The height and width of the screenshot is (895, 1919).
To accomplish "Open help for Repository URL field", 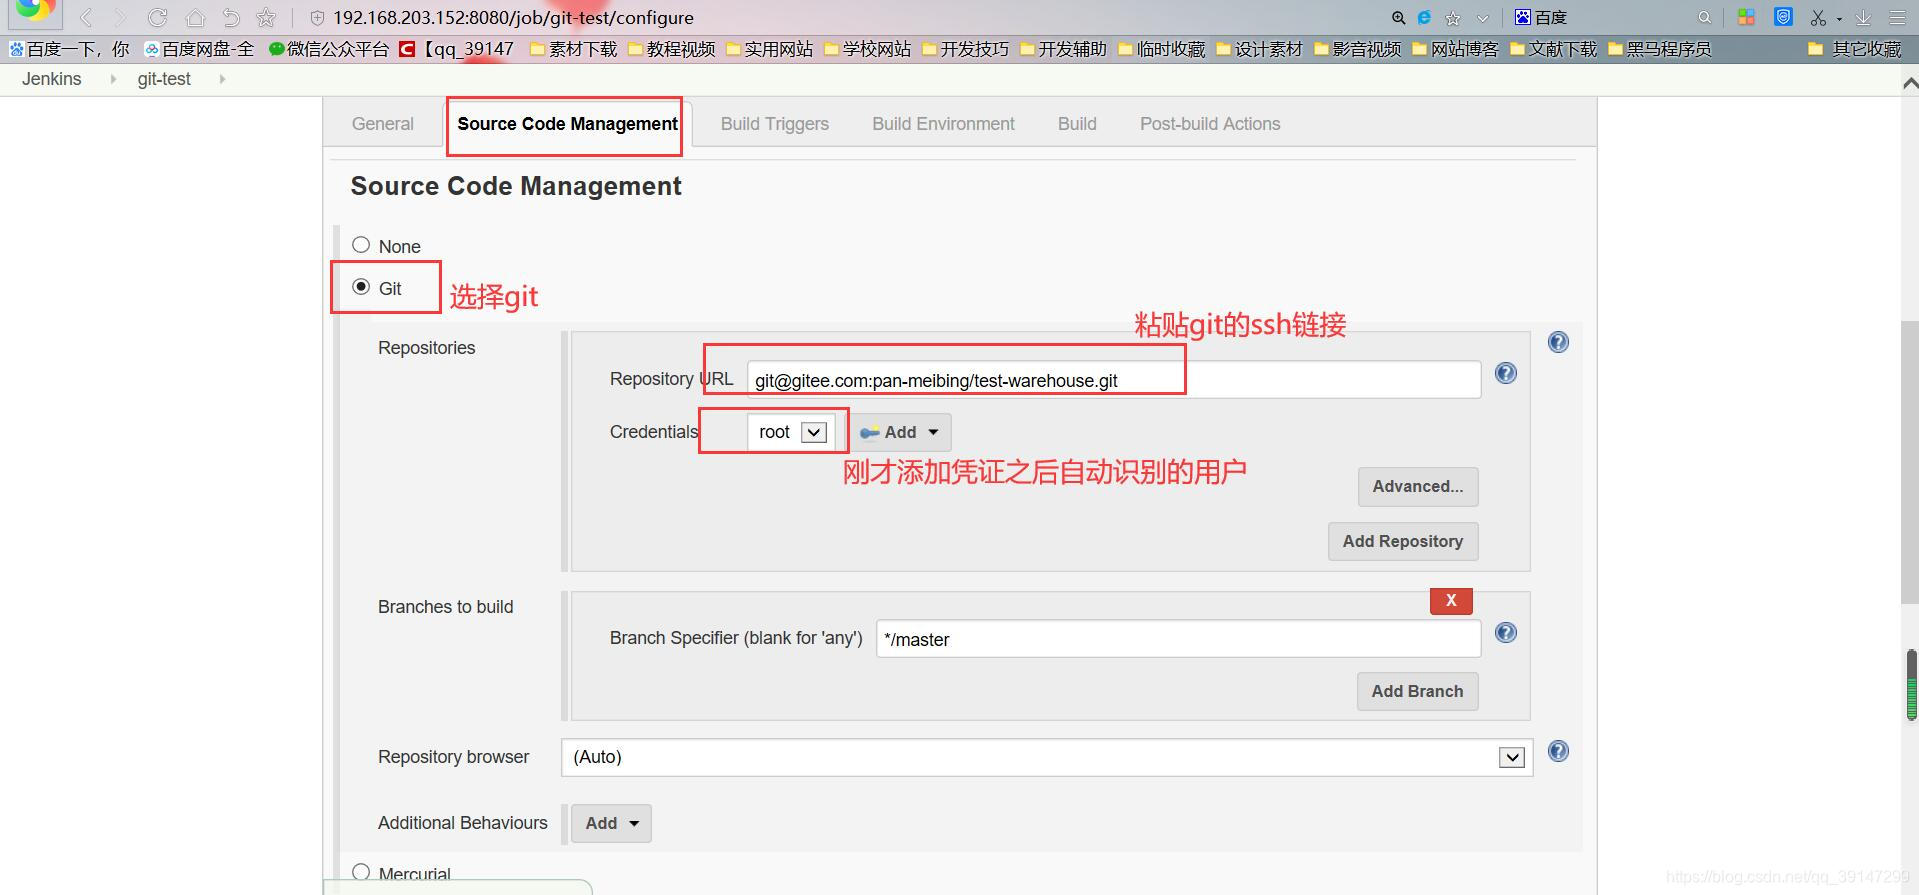I will point(1505,373).
